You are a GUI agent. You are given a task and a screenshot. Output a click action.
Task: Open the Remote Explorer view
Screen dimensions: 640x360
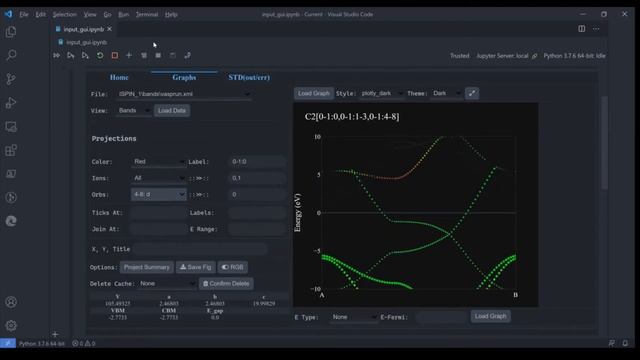click(x=11, y=127)
